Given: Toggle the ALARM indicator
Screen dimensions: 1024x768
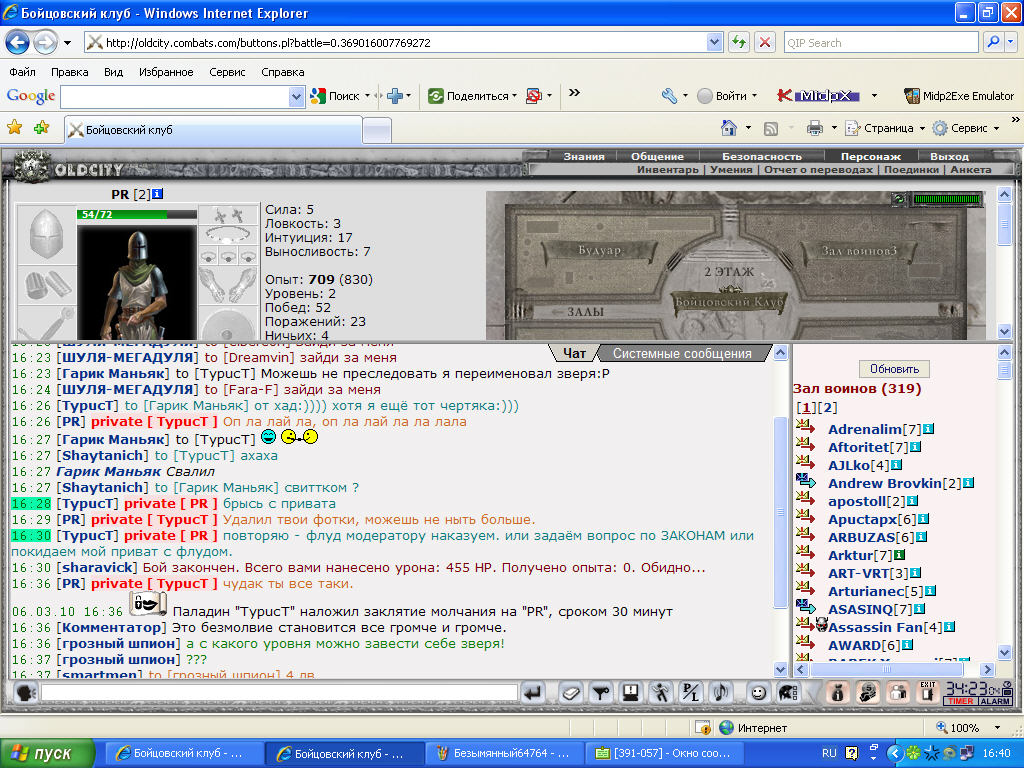Looking at the screenshot, I should [x=995, y=701].
